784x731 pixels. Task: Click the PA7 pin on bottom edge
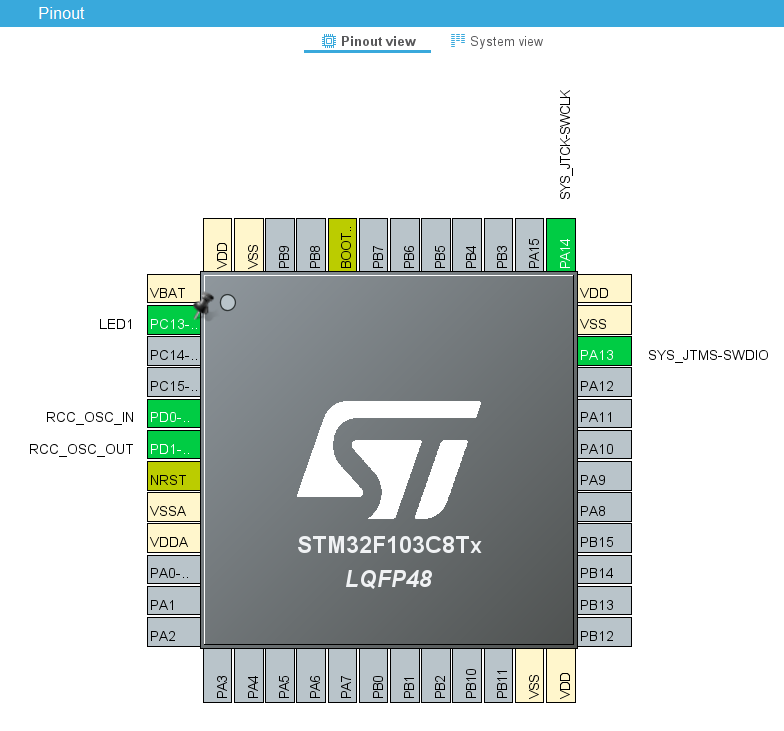(x=342, y=676)
